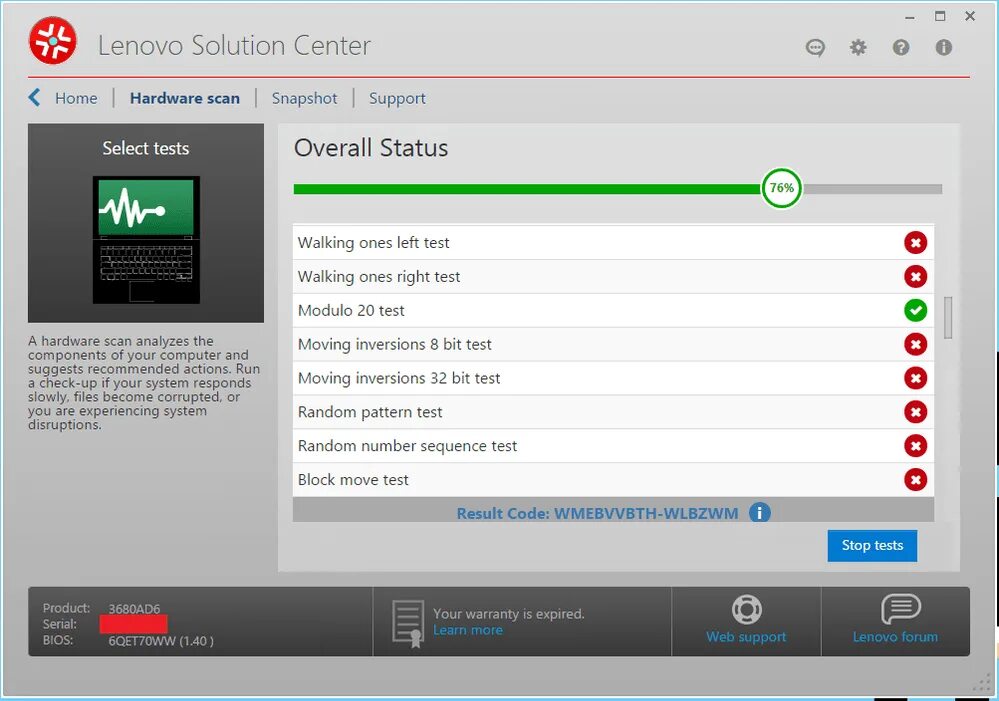
Task: Open the Lenovo forum link
Action: pos(895,637)
